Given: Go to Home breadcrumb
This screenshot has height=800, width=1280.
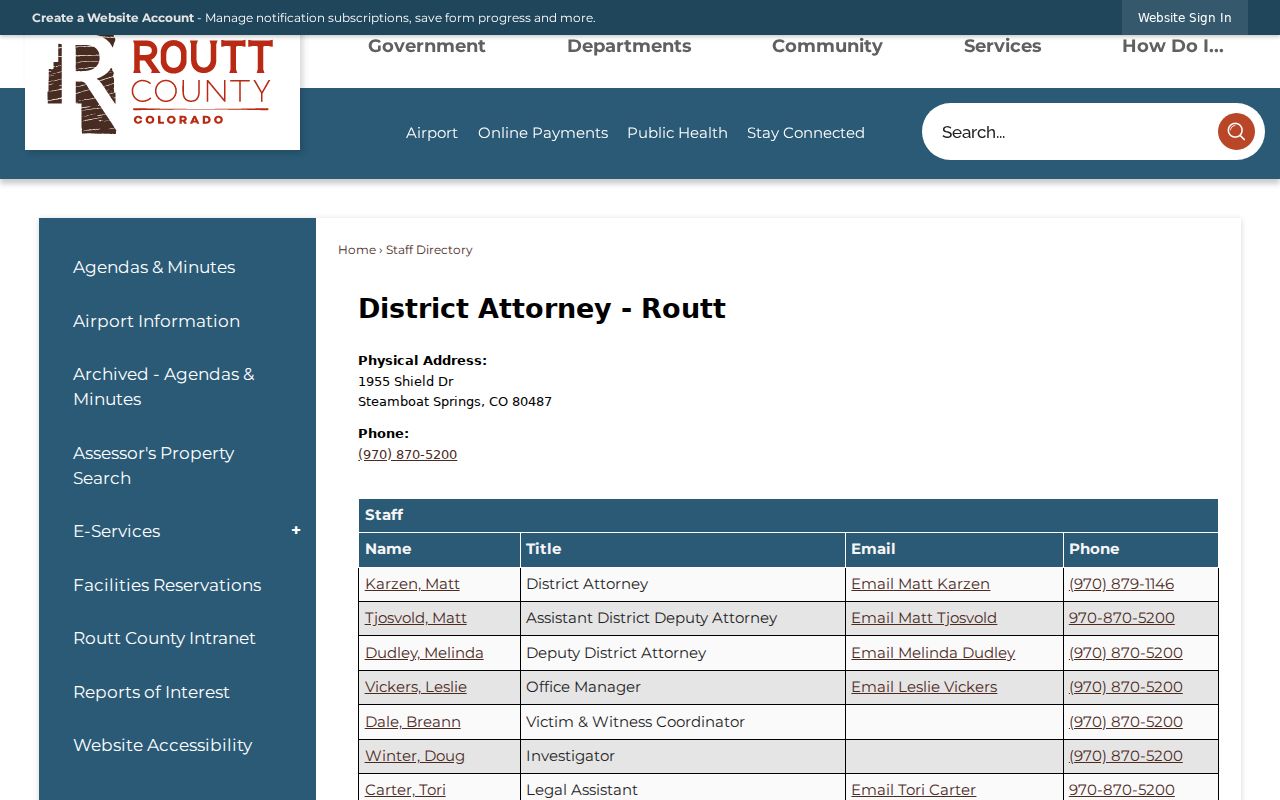Looking at the screenshot, I should point(357,250).
